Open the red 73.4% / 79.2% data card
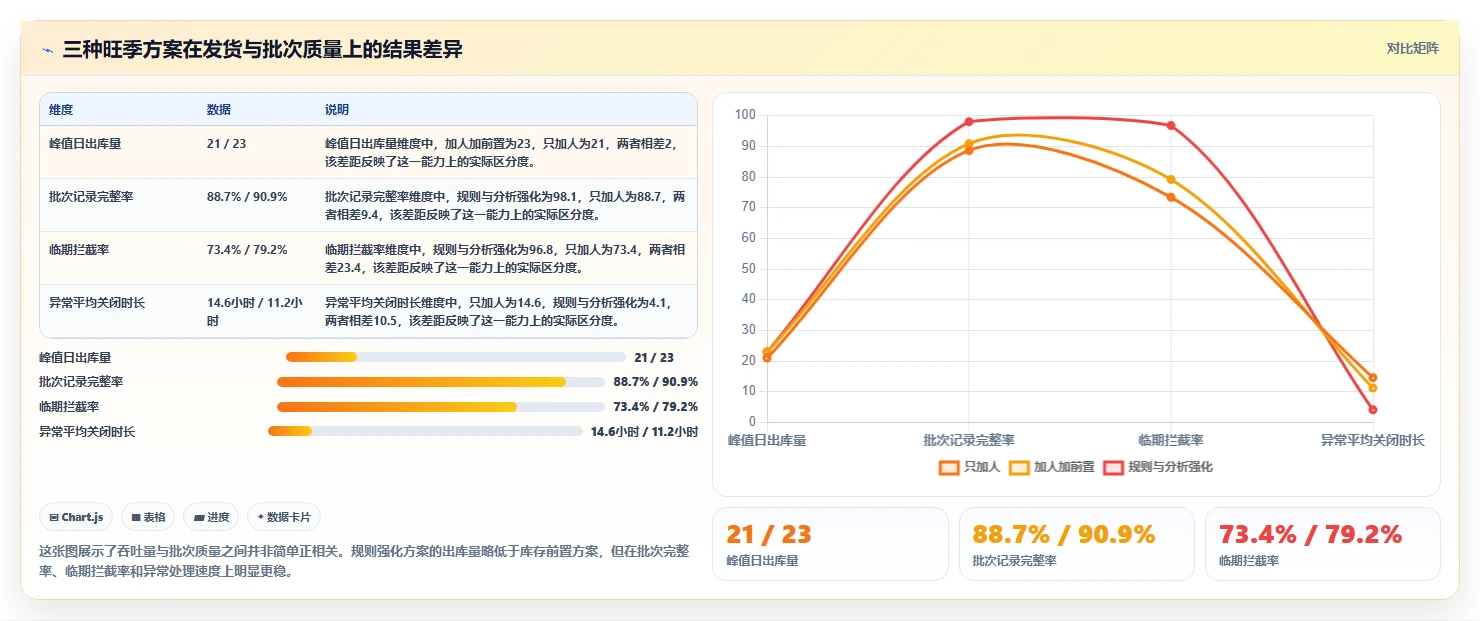Screen dimensions: 1480x621 1322,544
